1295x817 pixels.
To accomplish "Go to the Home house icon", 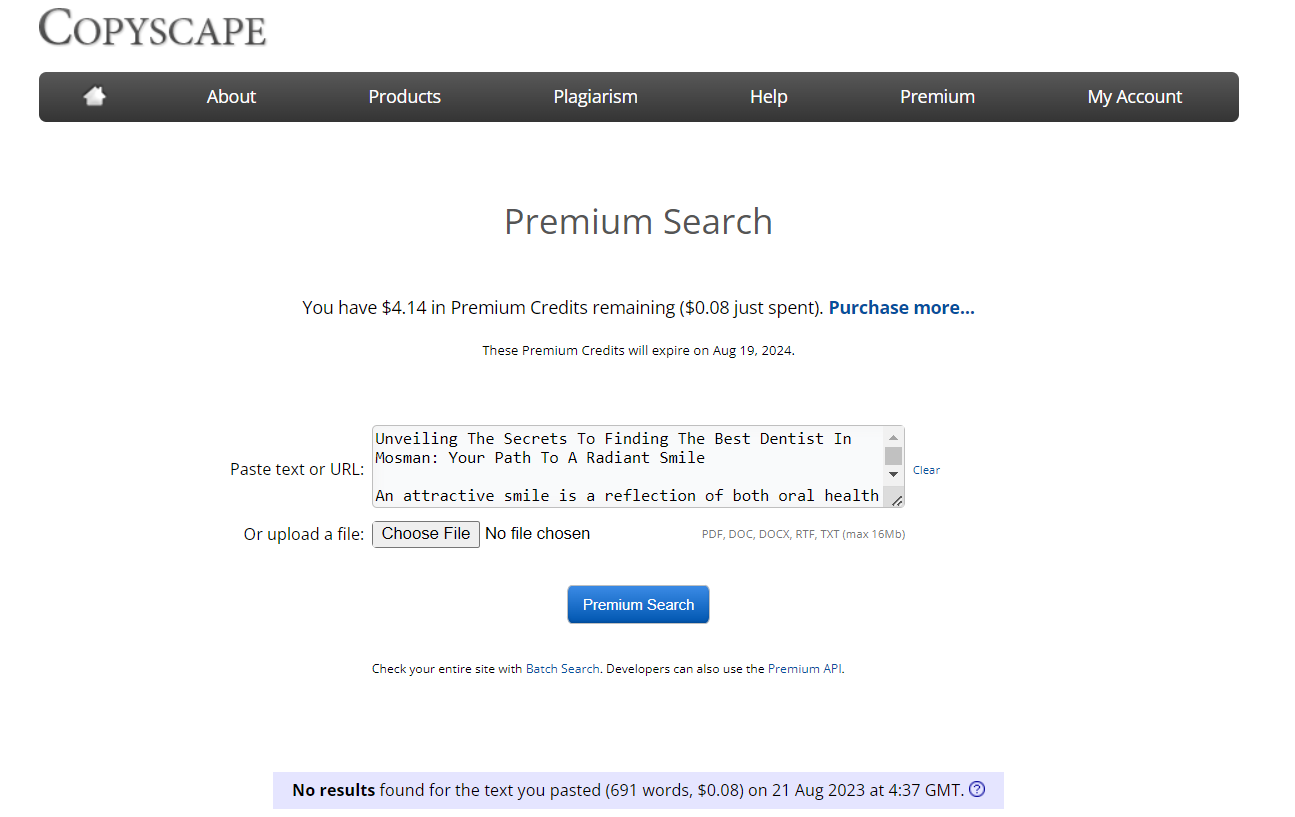I will pyautogui.click(x=95, y=96).
